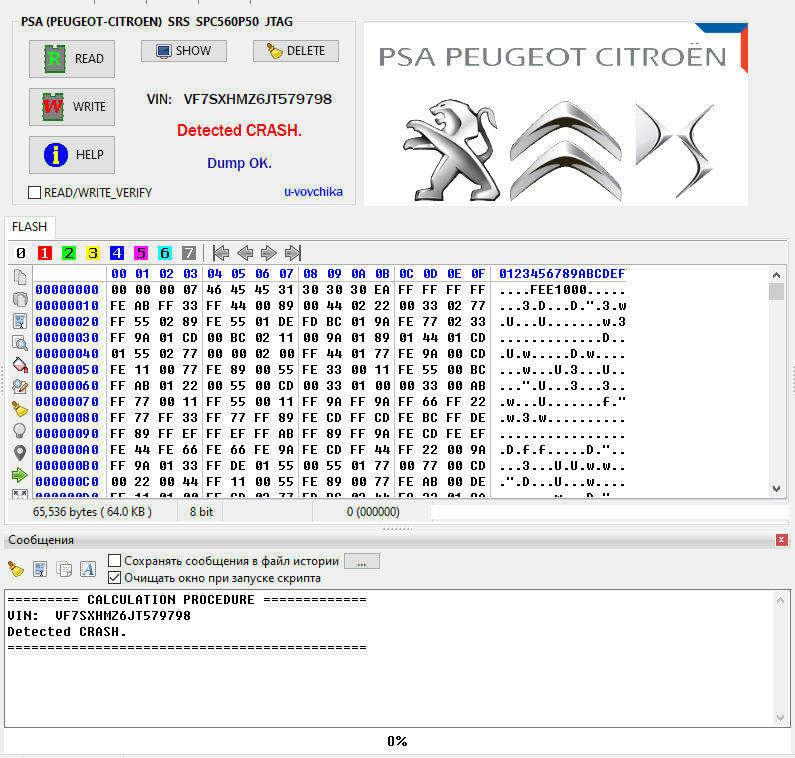
Task: Select blue color marker 4
Action: pyautogui.click(x=117, y=252)
